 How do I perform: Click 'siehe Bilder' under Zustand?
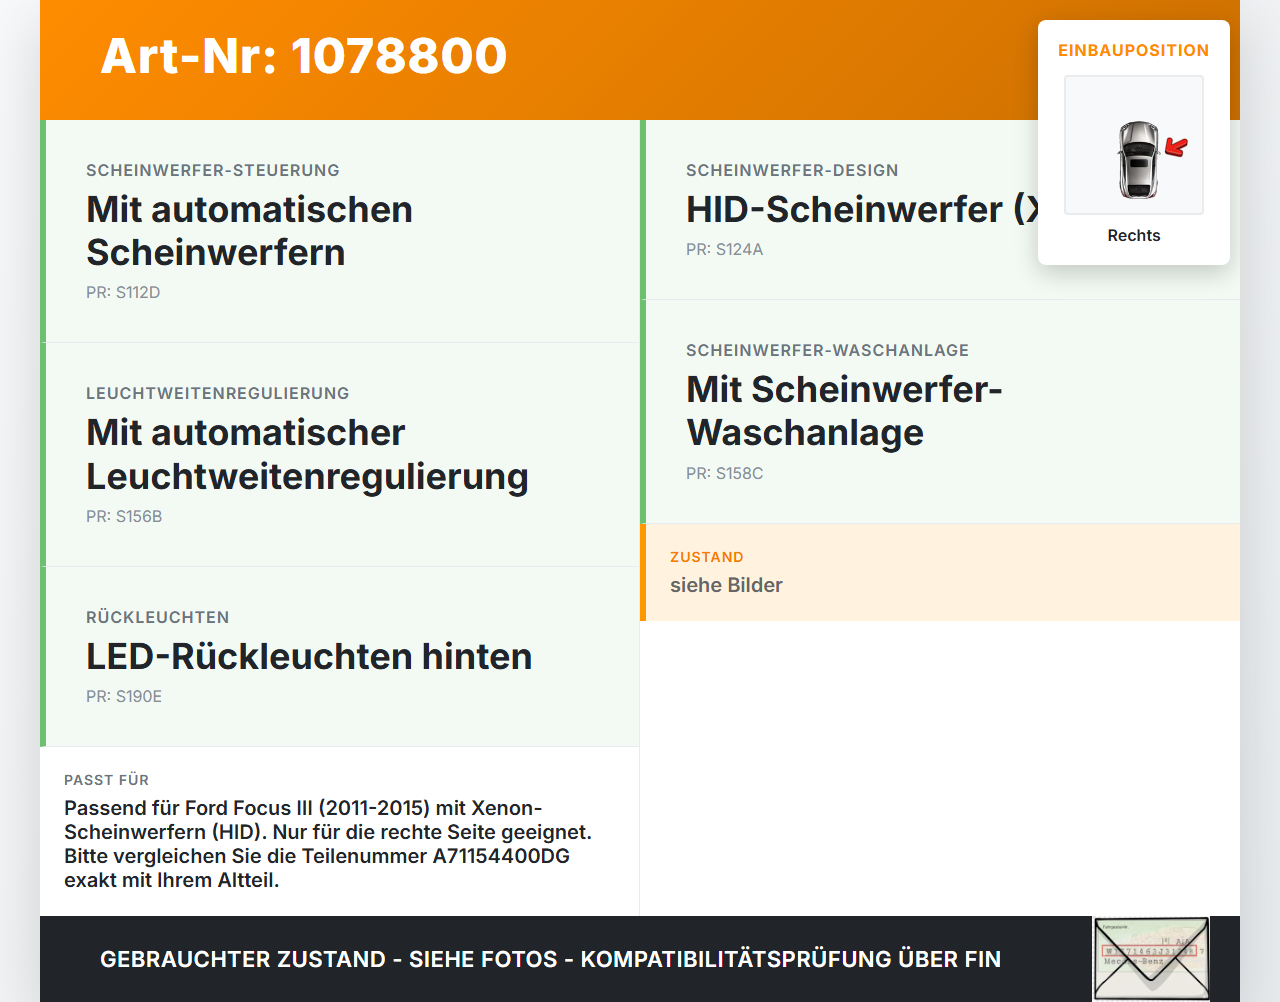click(x=726, y=586)
